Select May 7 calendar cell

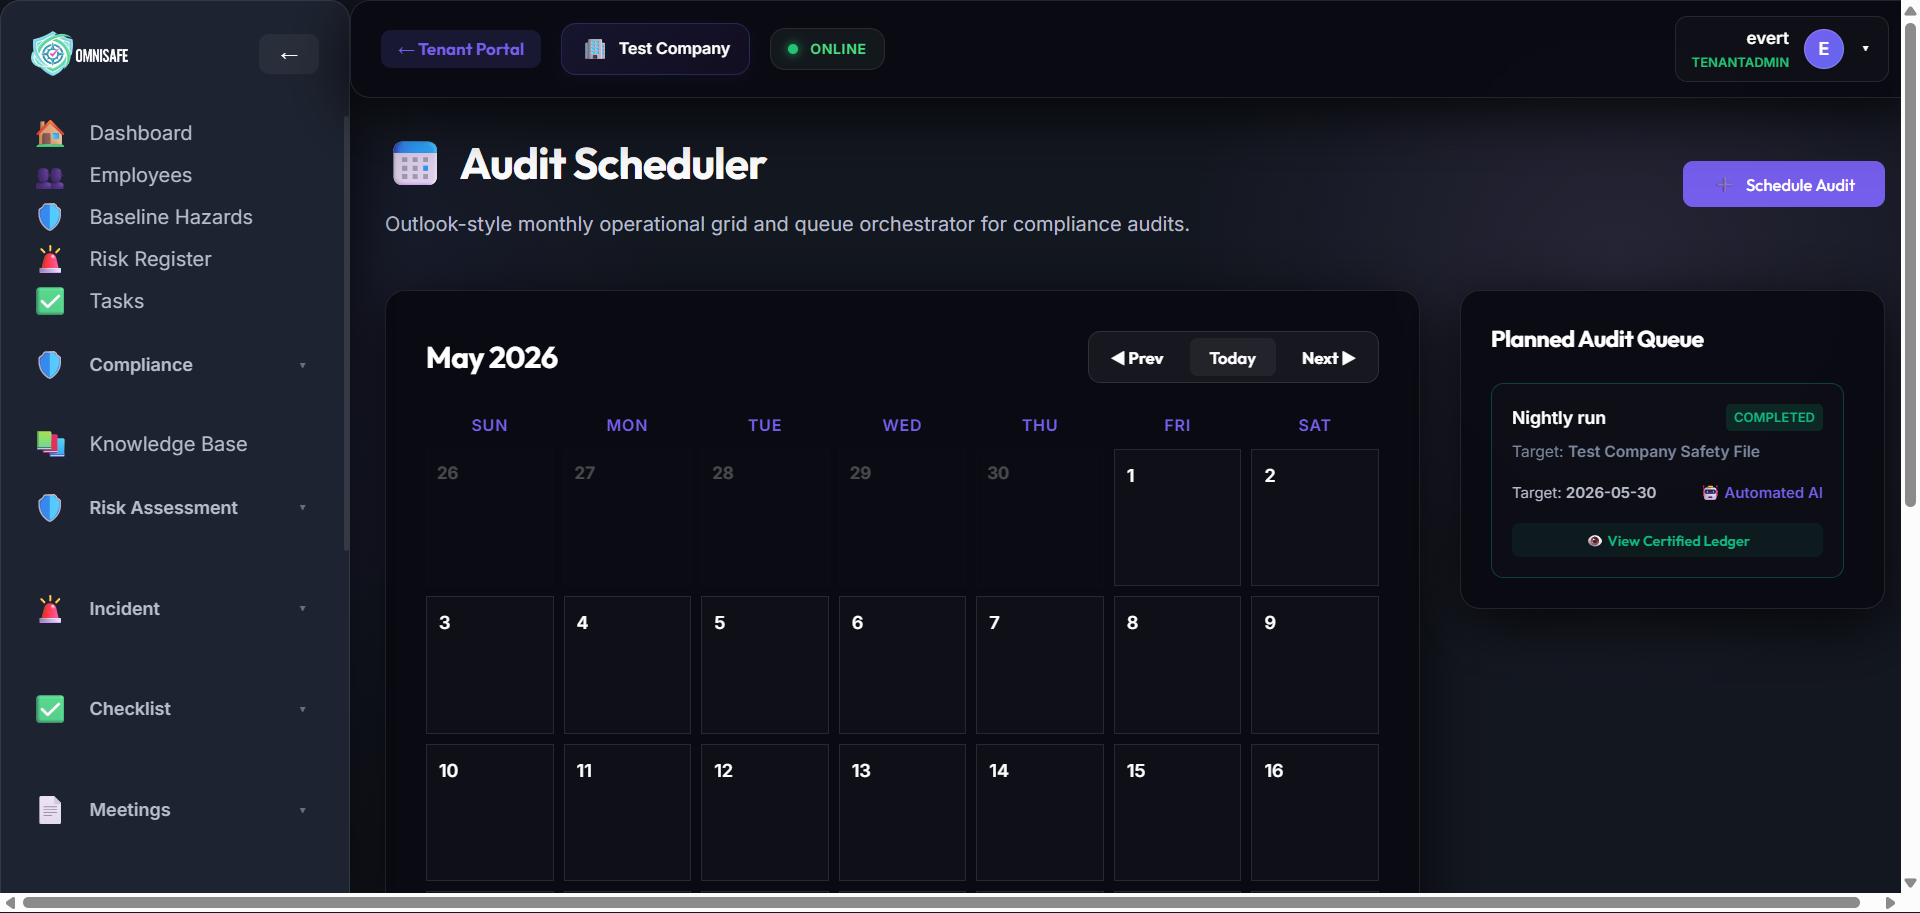coord(1040,665)
